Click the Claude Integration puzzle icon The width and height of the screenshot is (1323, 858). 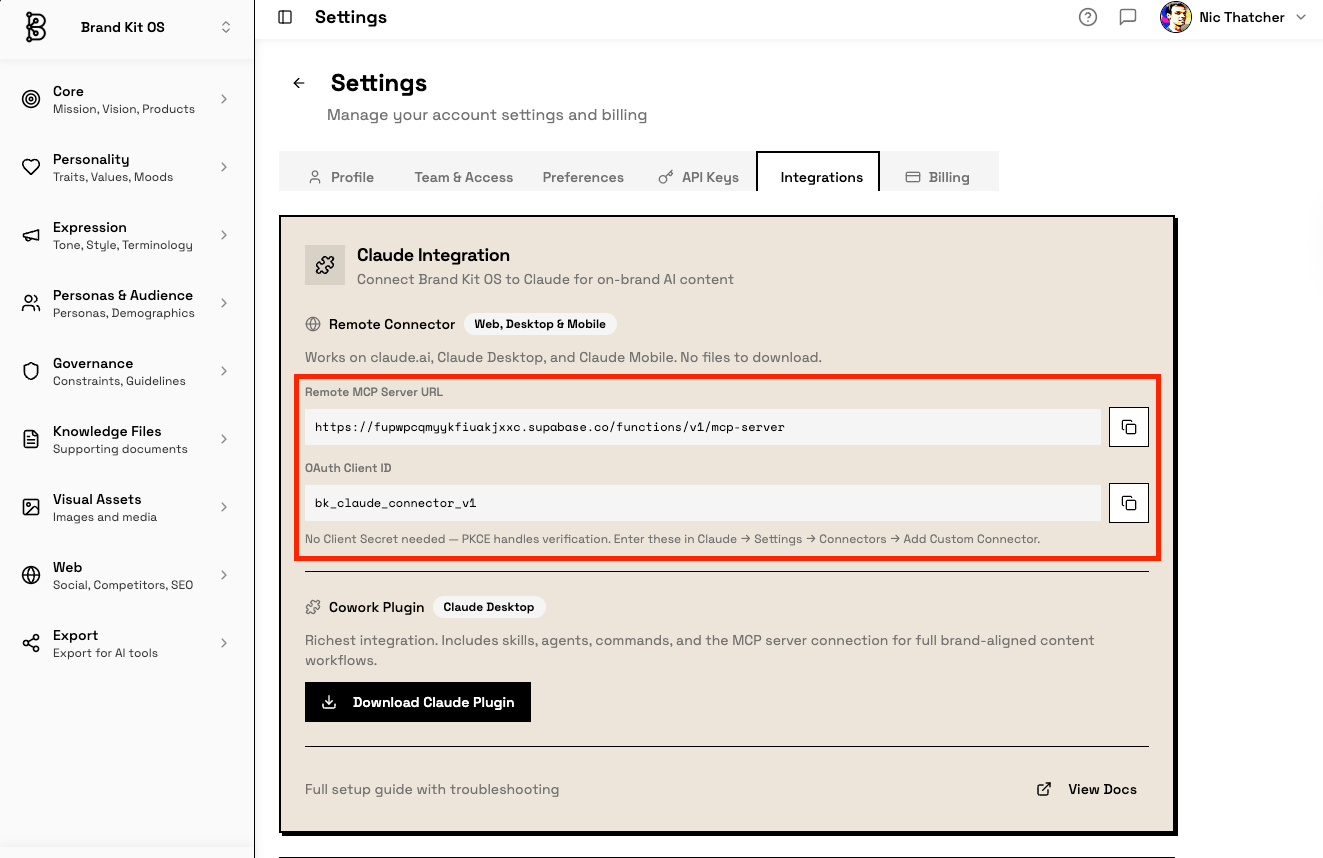tap(325, 265)
